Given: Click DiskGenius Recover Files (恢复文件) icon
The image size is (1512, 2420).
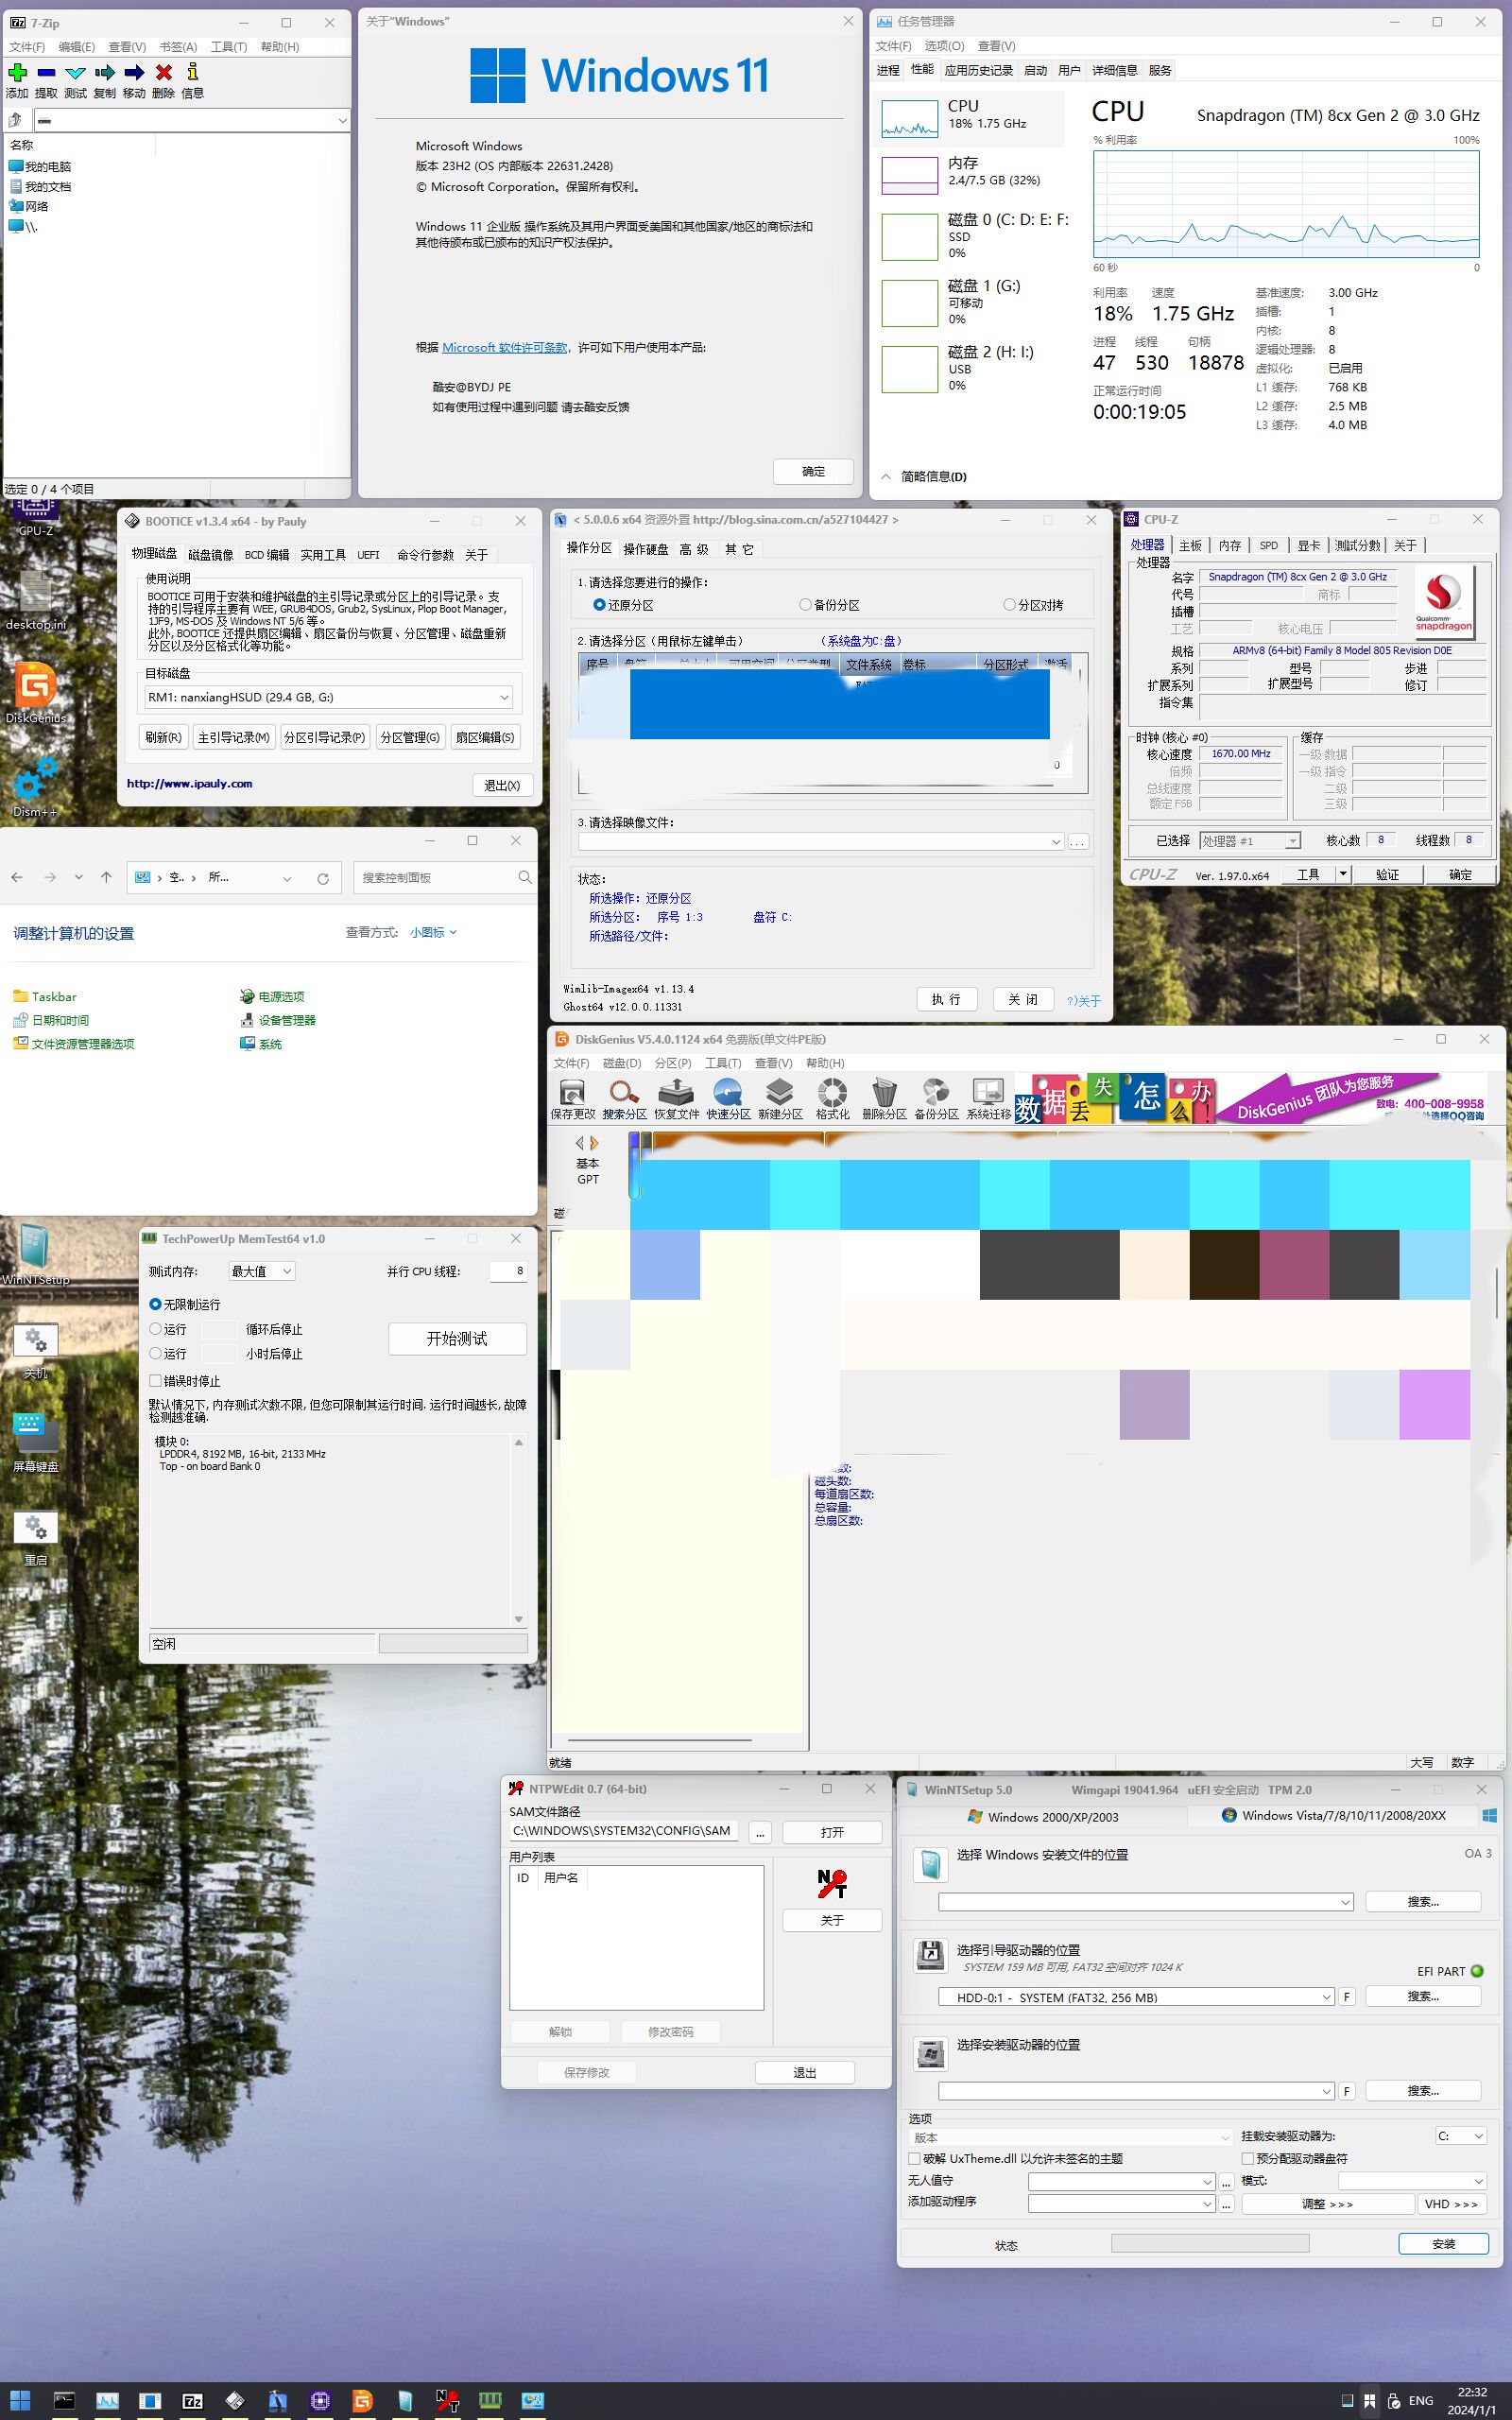Looking at the screenshot, I should [676, 1091].
